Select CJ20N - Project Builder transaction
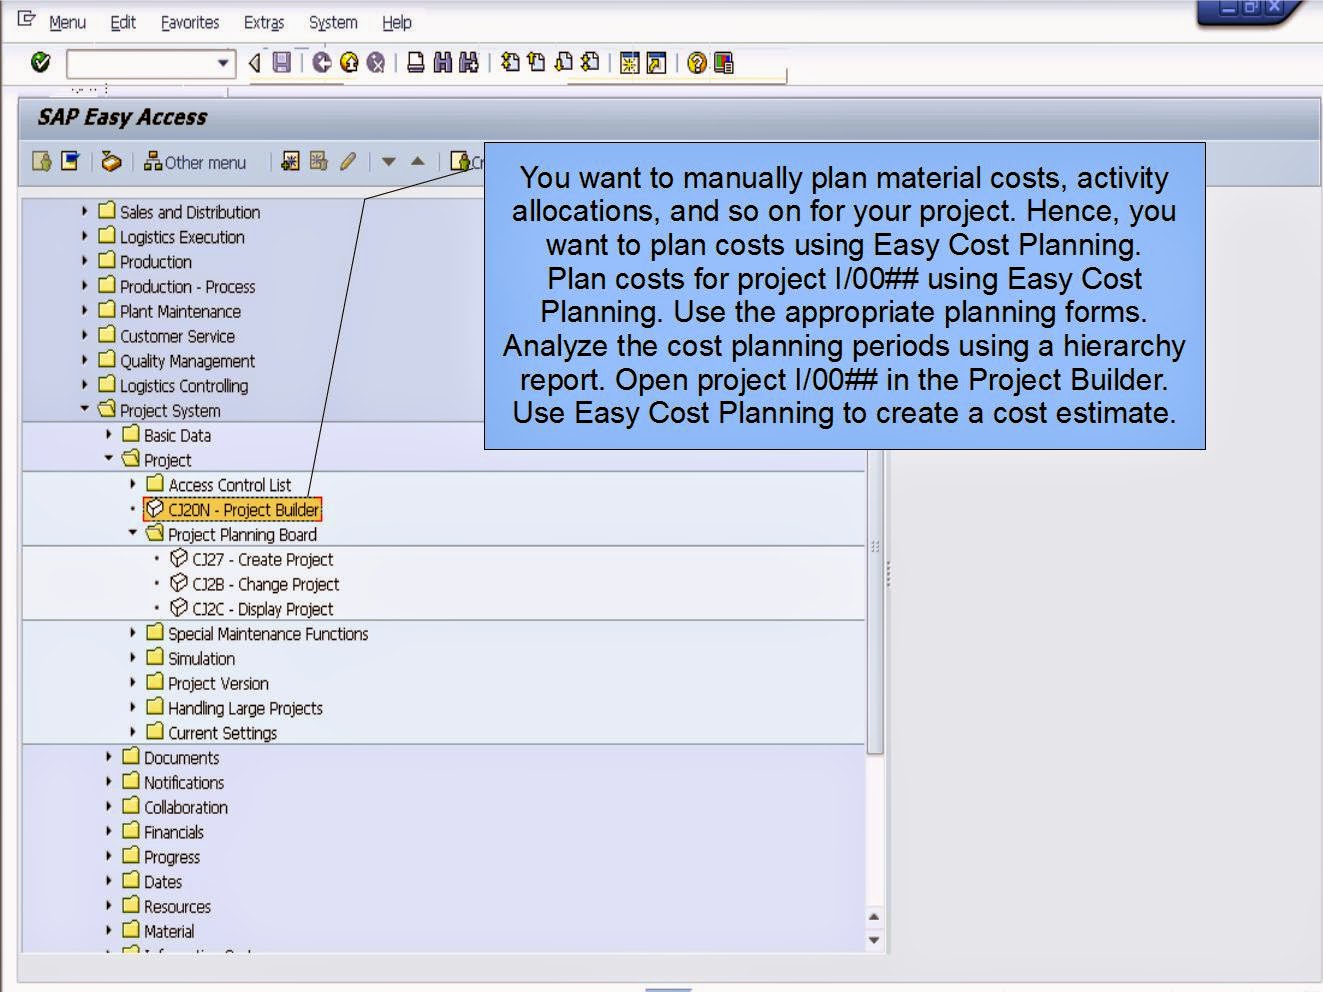The image size is (1323, 992). coord(233,509)
